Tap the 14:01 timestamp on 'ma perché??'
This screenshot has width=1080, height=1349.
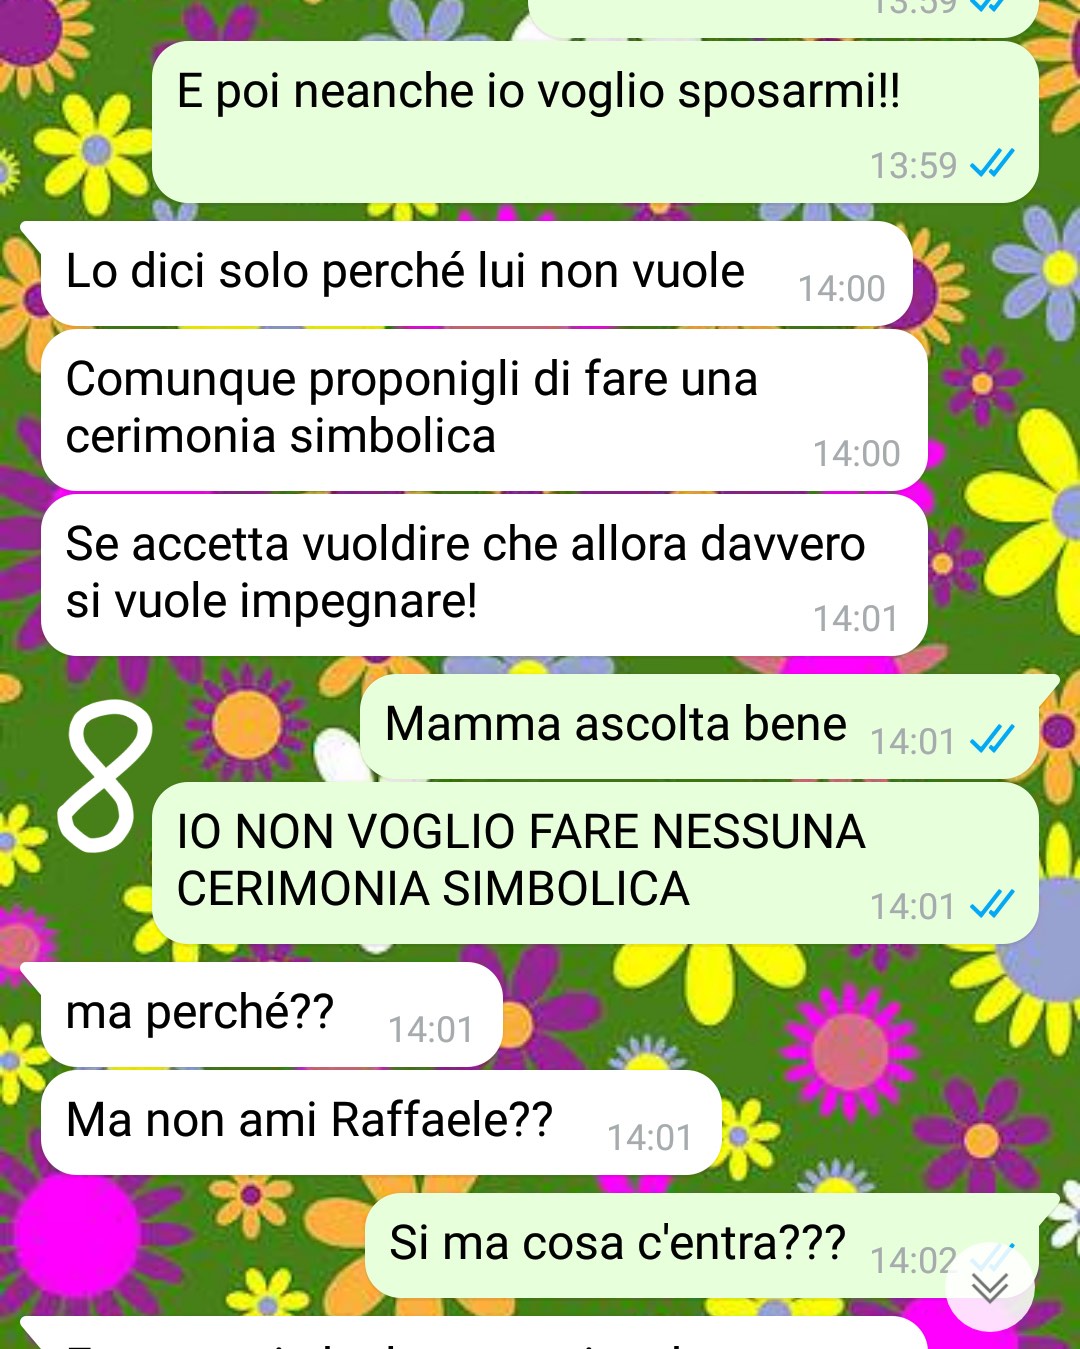click(x=430, y=1030)
